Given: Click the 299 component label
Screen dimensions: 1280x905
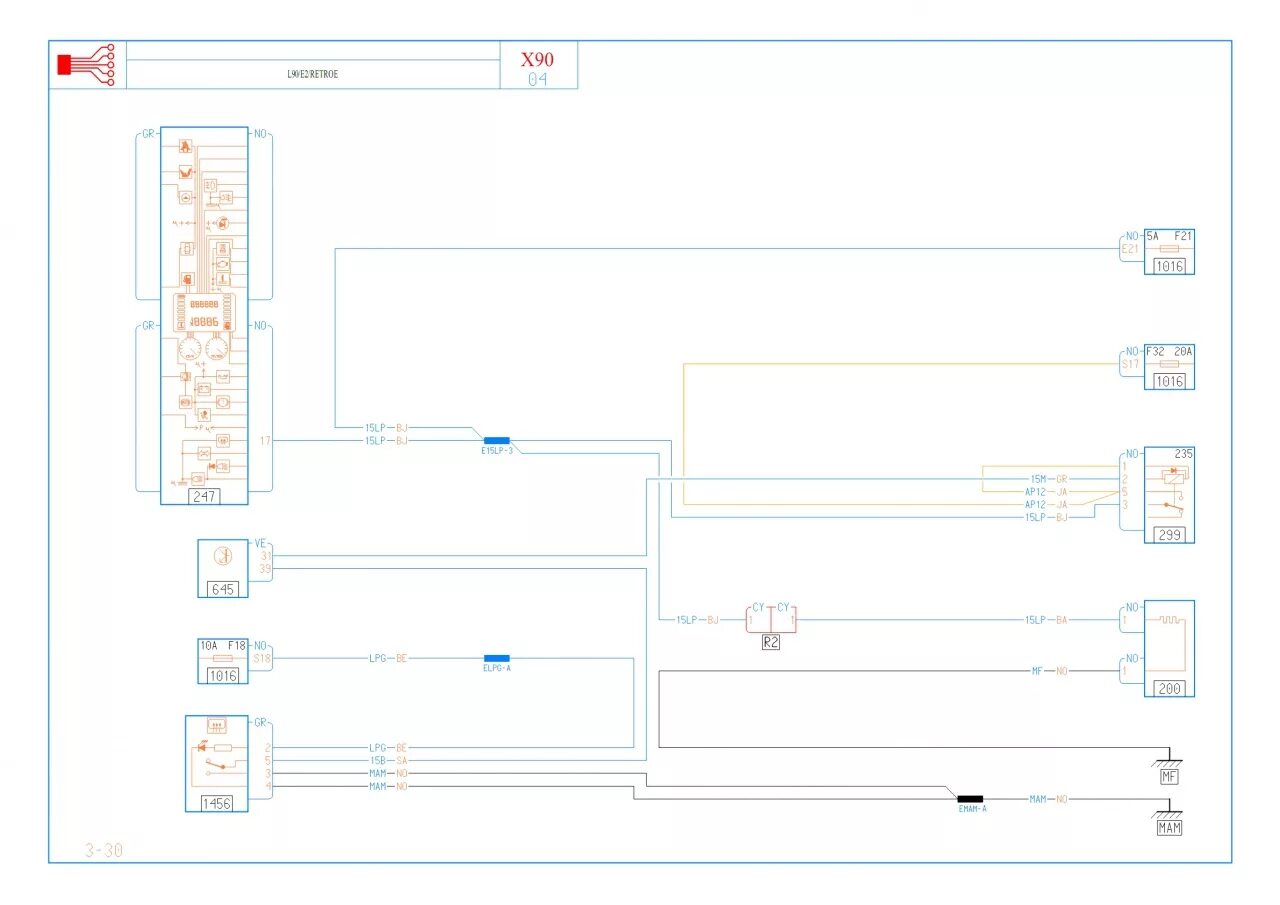Looking at the screenshot, I should pyautogui.click(x=1169, y=535).
